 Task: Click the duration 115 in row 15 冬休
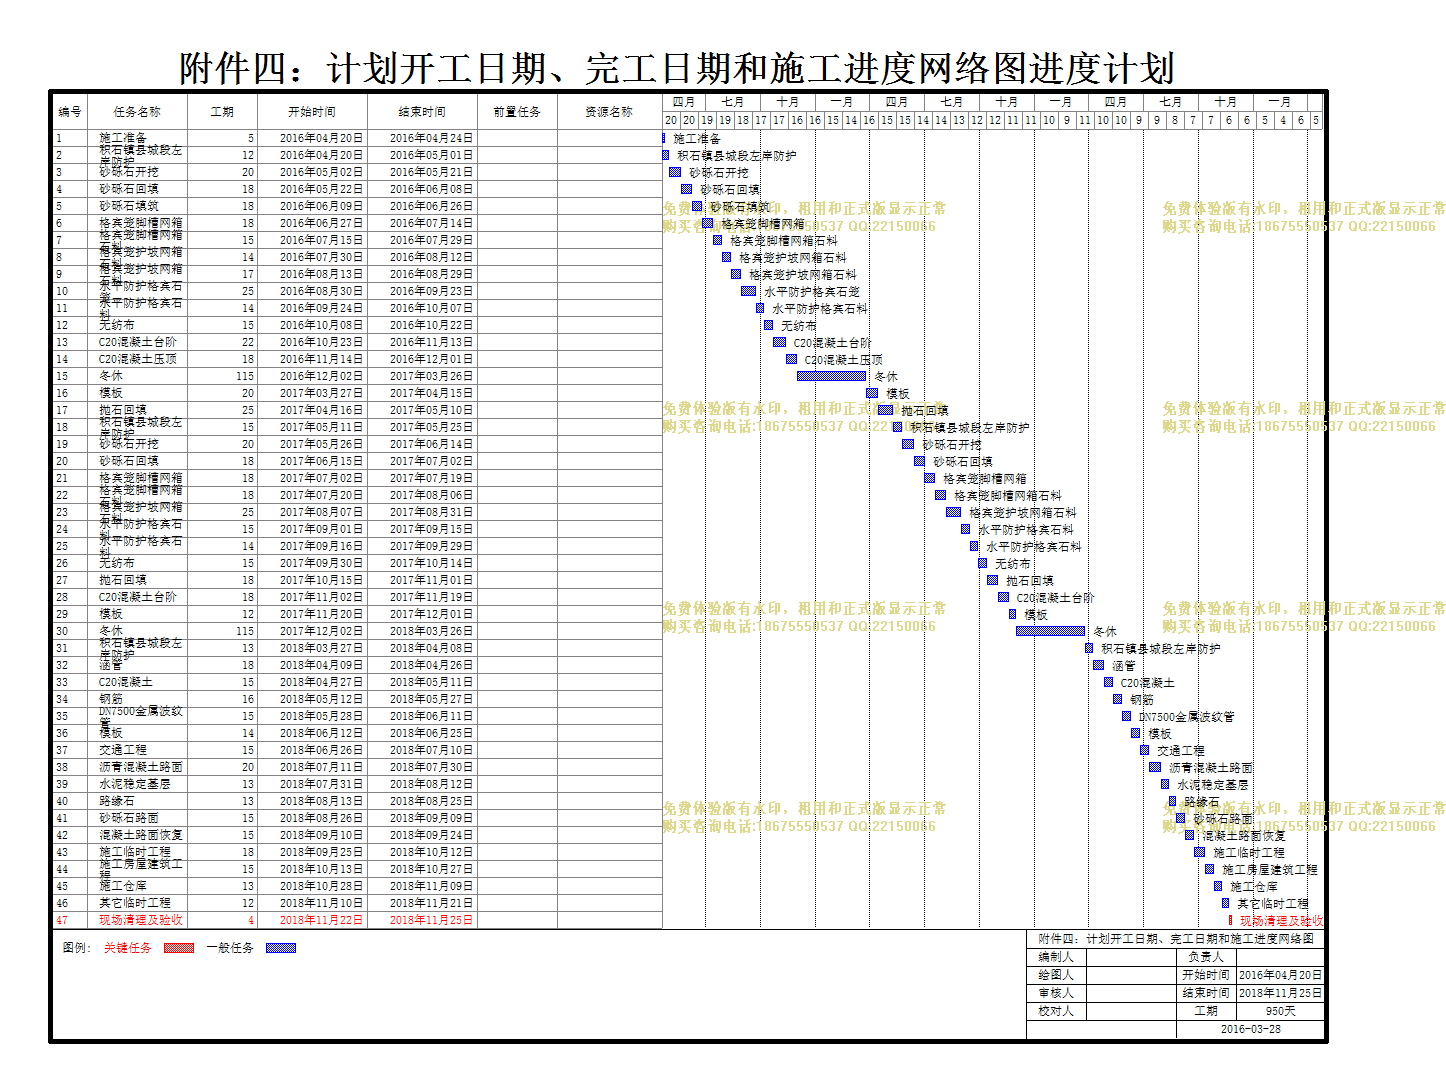pos(245,376)
